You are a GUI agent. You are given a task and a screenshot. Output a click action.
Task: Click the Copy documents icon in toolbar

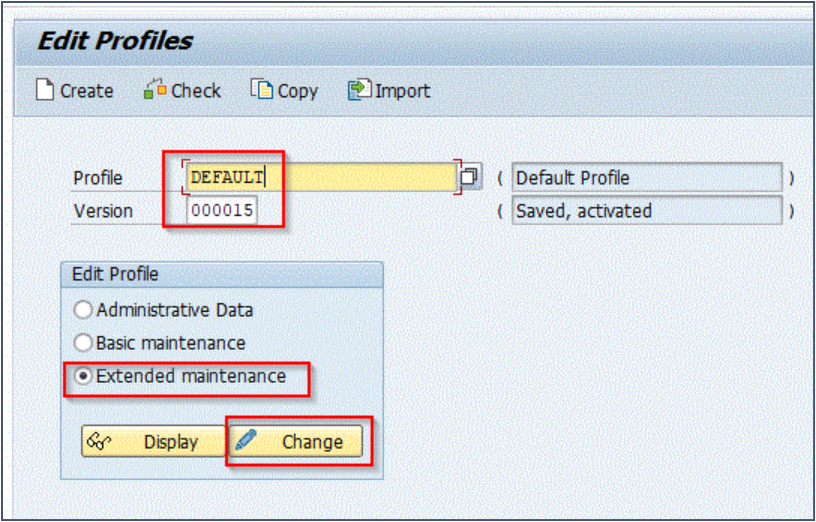pyautogui.click(x=262, y=90)
